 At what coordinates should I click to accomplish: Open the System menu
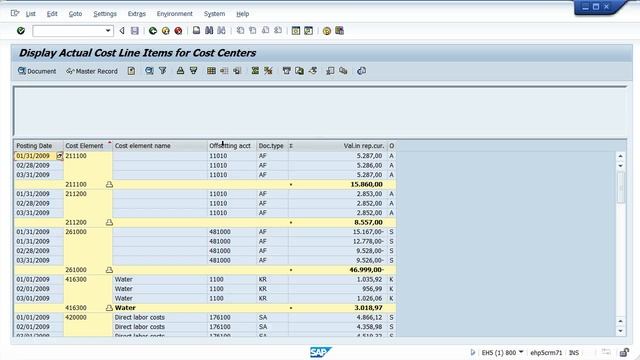coord(214,14)
